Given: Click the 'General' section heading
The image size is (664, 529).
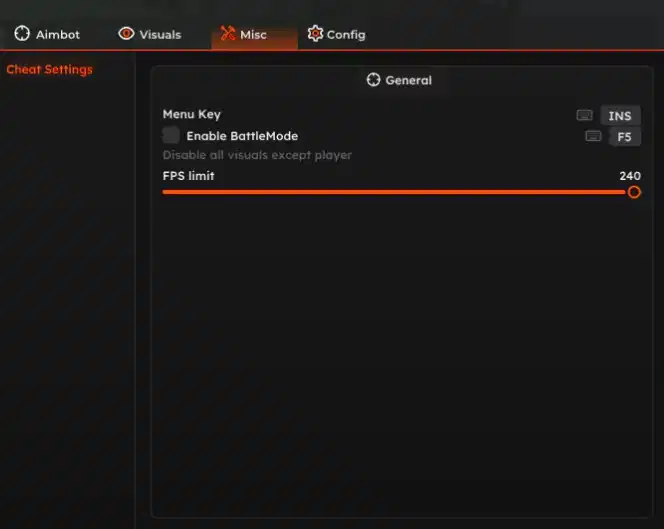Looking at the screenshot, I should (x=408, y=80).
